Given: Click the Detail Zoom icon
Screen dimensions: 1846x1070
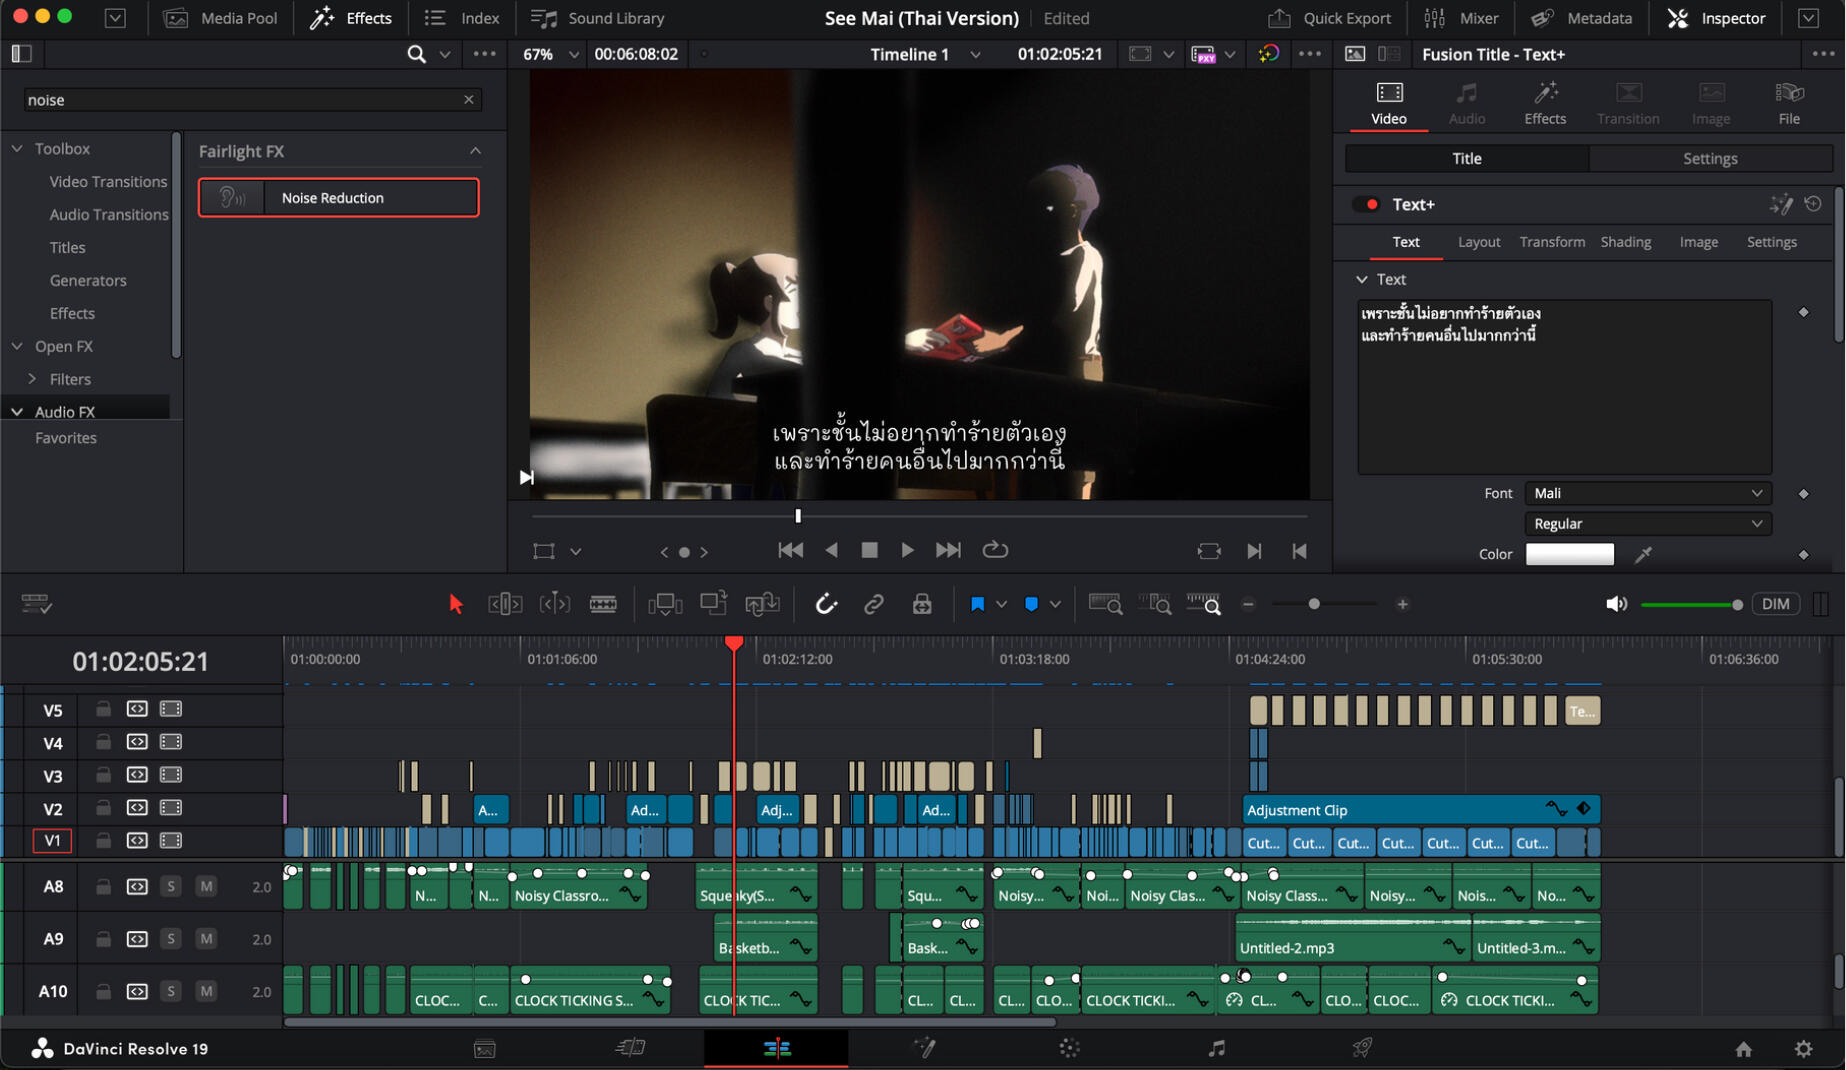Looking at the screenshot, I should 1155,604.
